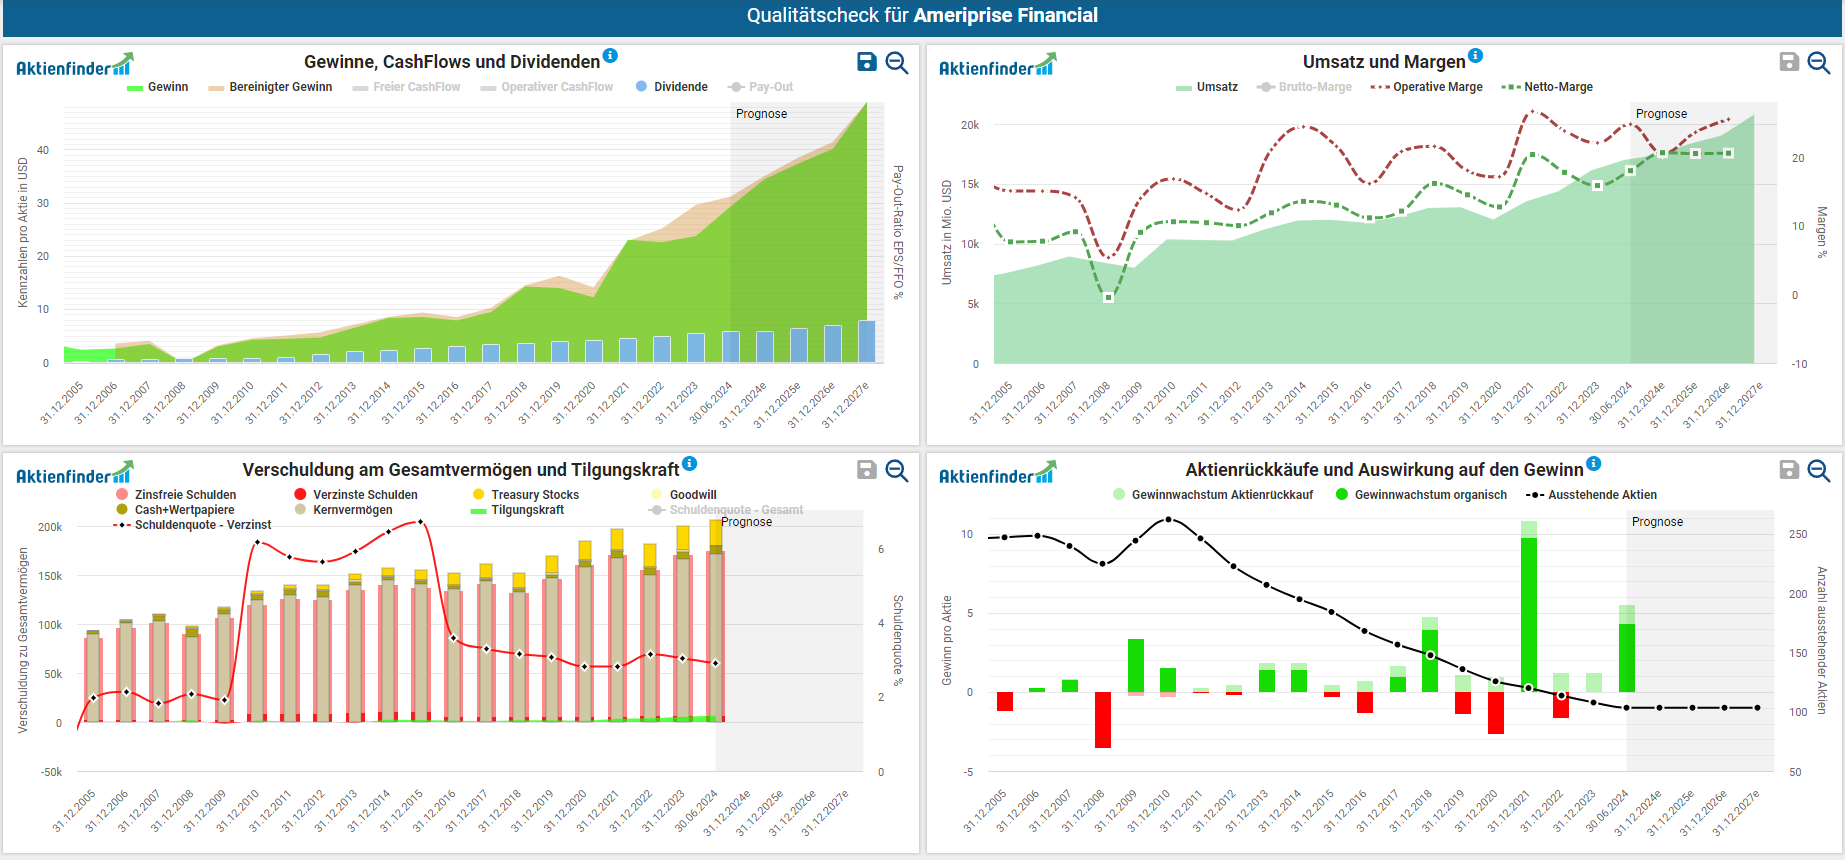The height and width of the screenshot is (860, 1845).
Task: Click save icon in Verschuldung panel
Action: click(x=867, y=470)
